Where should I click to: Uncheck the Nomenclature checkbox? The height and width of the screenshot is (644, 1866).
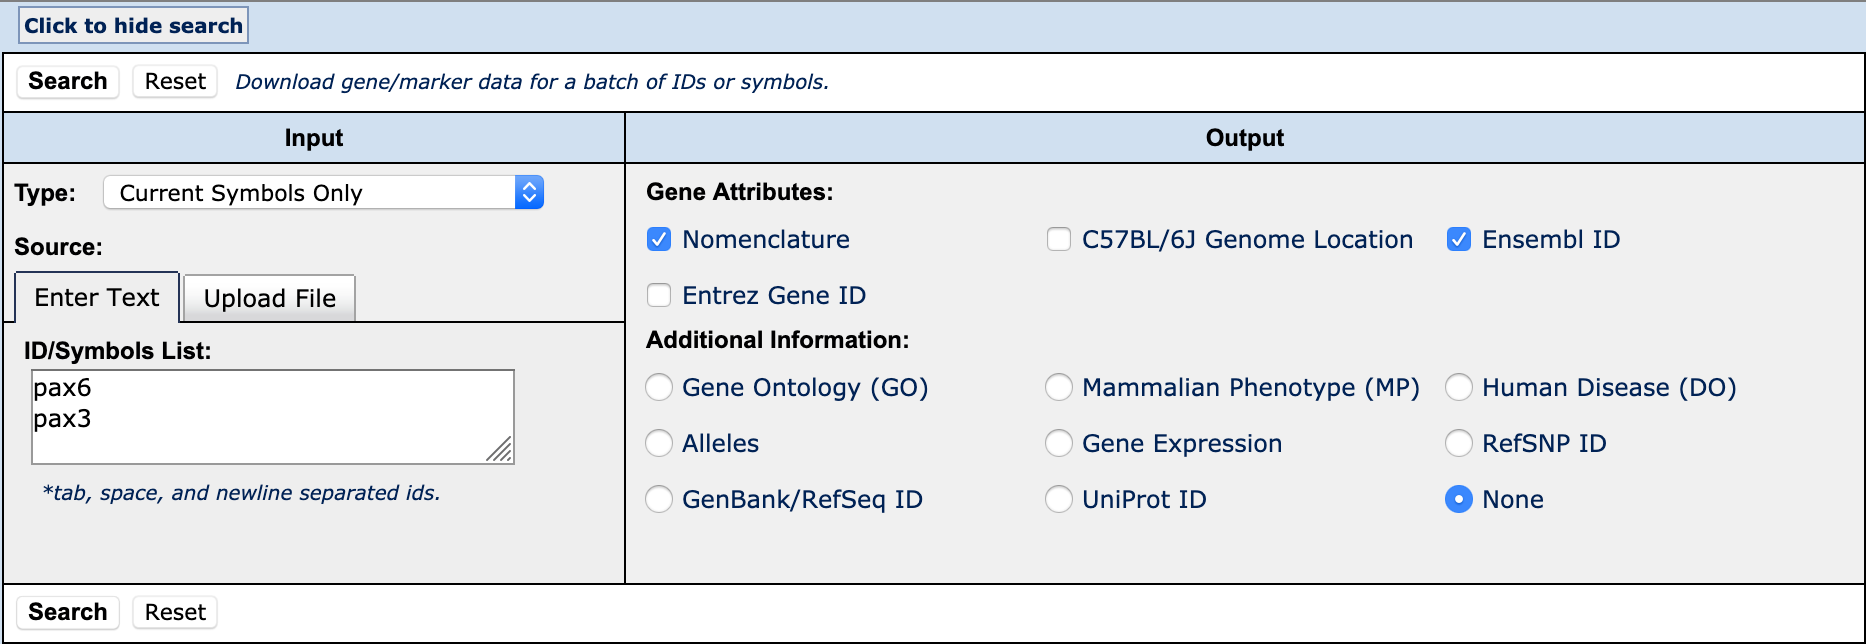coord(659,239)
